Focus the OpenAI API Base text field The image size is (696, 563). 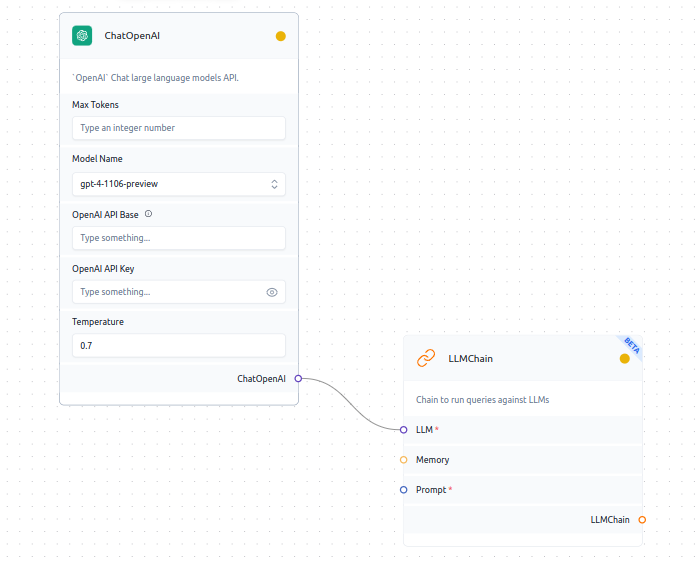coord(178,238)
